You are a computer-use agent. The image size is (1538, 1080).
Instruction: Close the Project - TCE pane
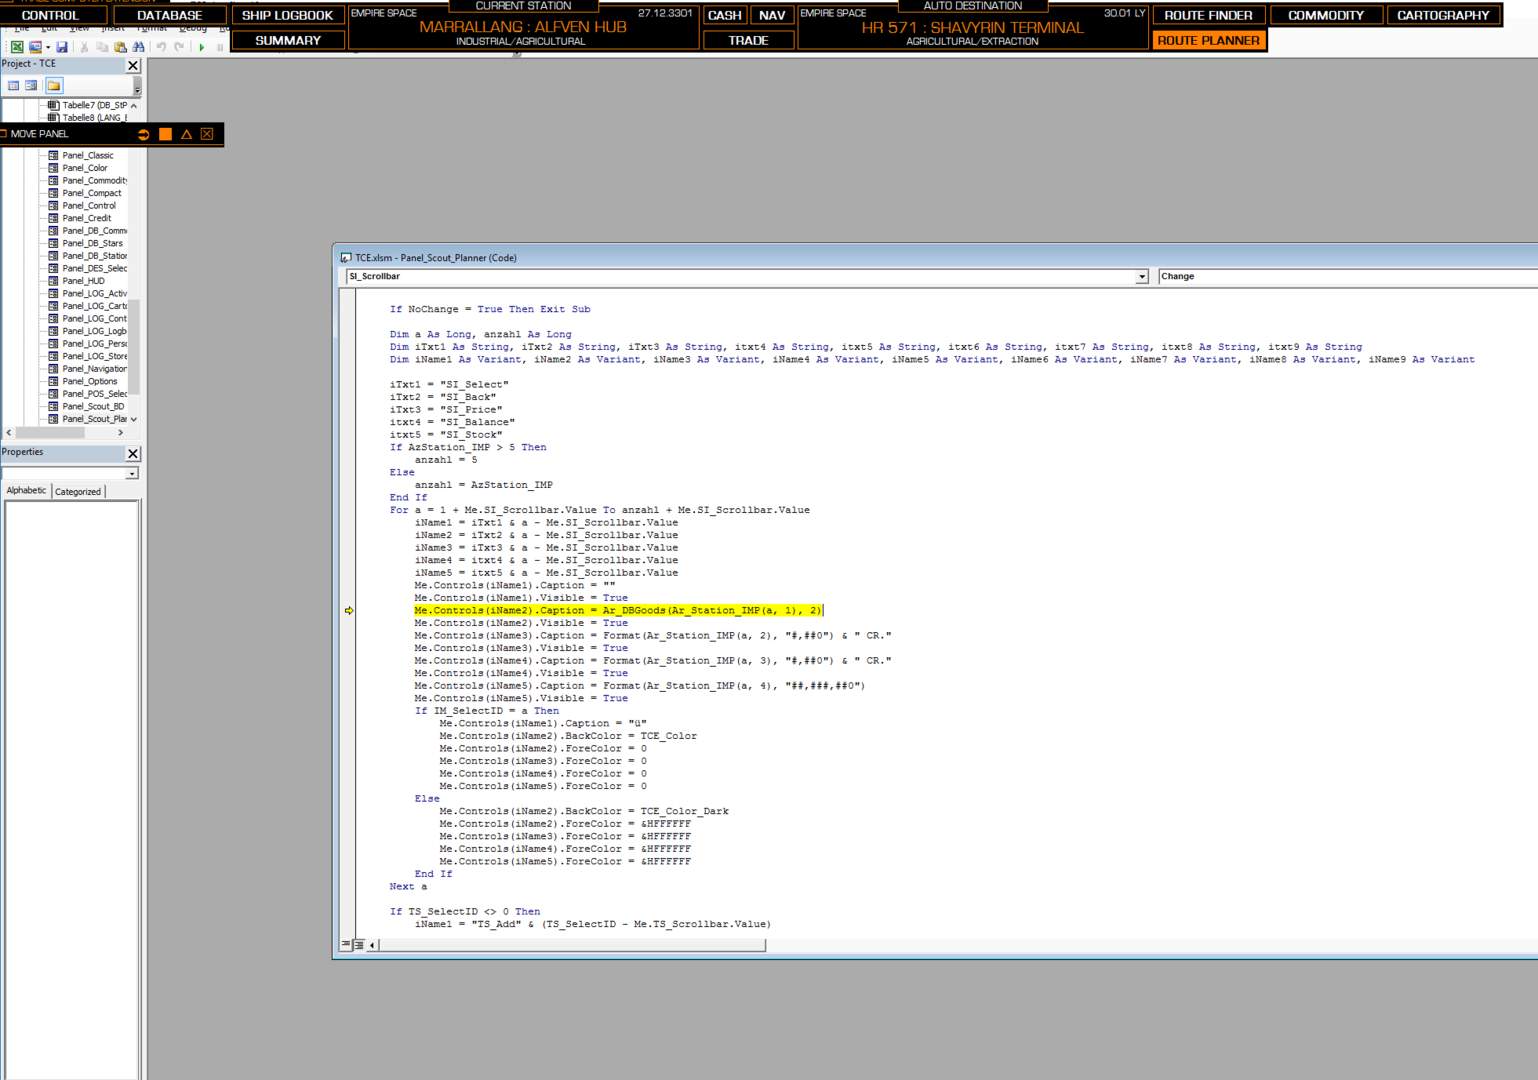tap(133, 65)
